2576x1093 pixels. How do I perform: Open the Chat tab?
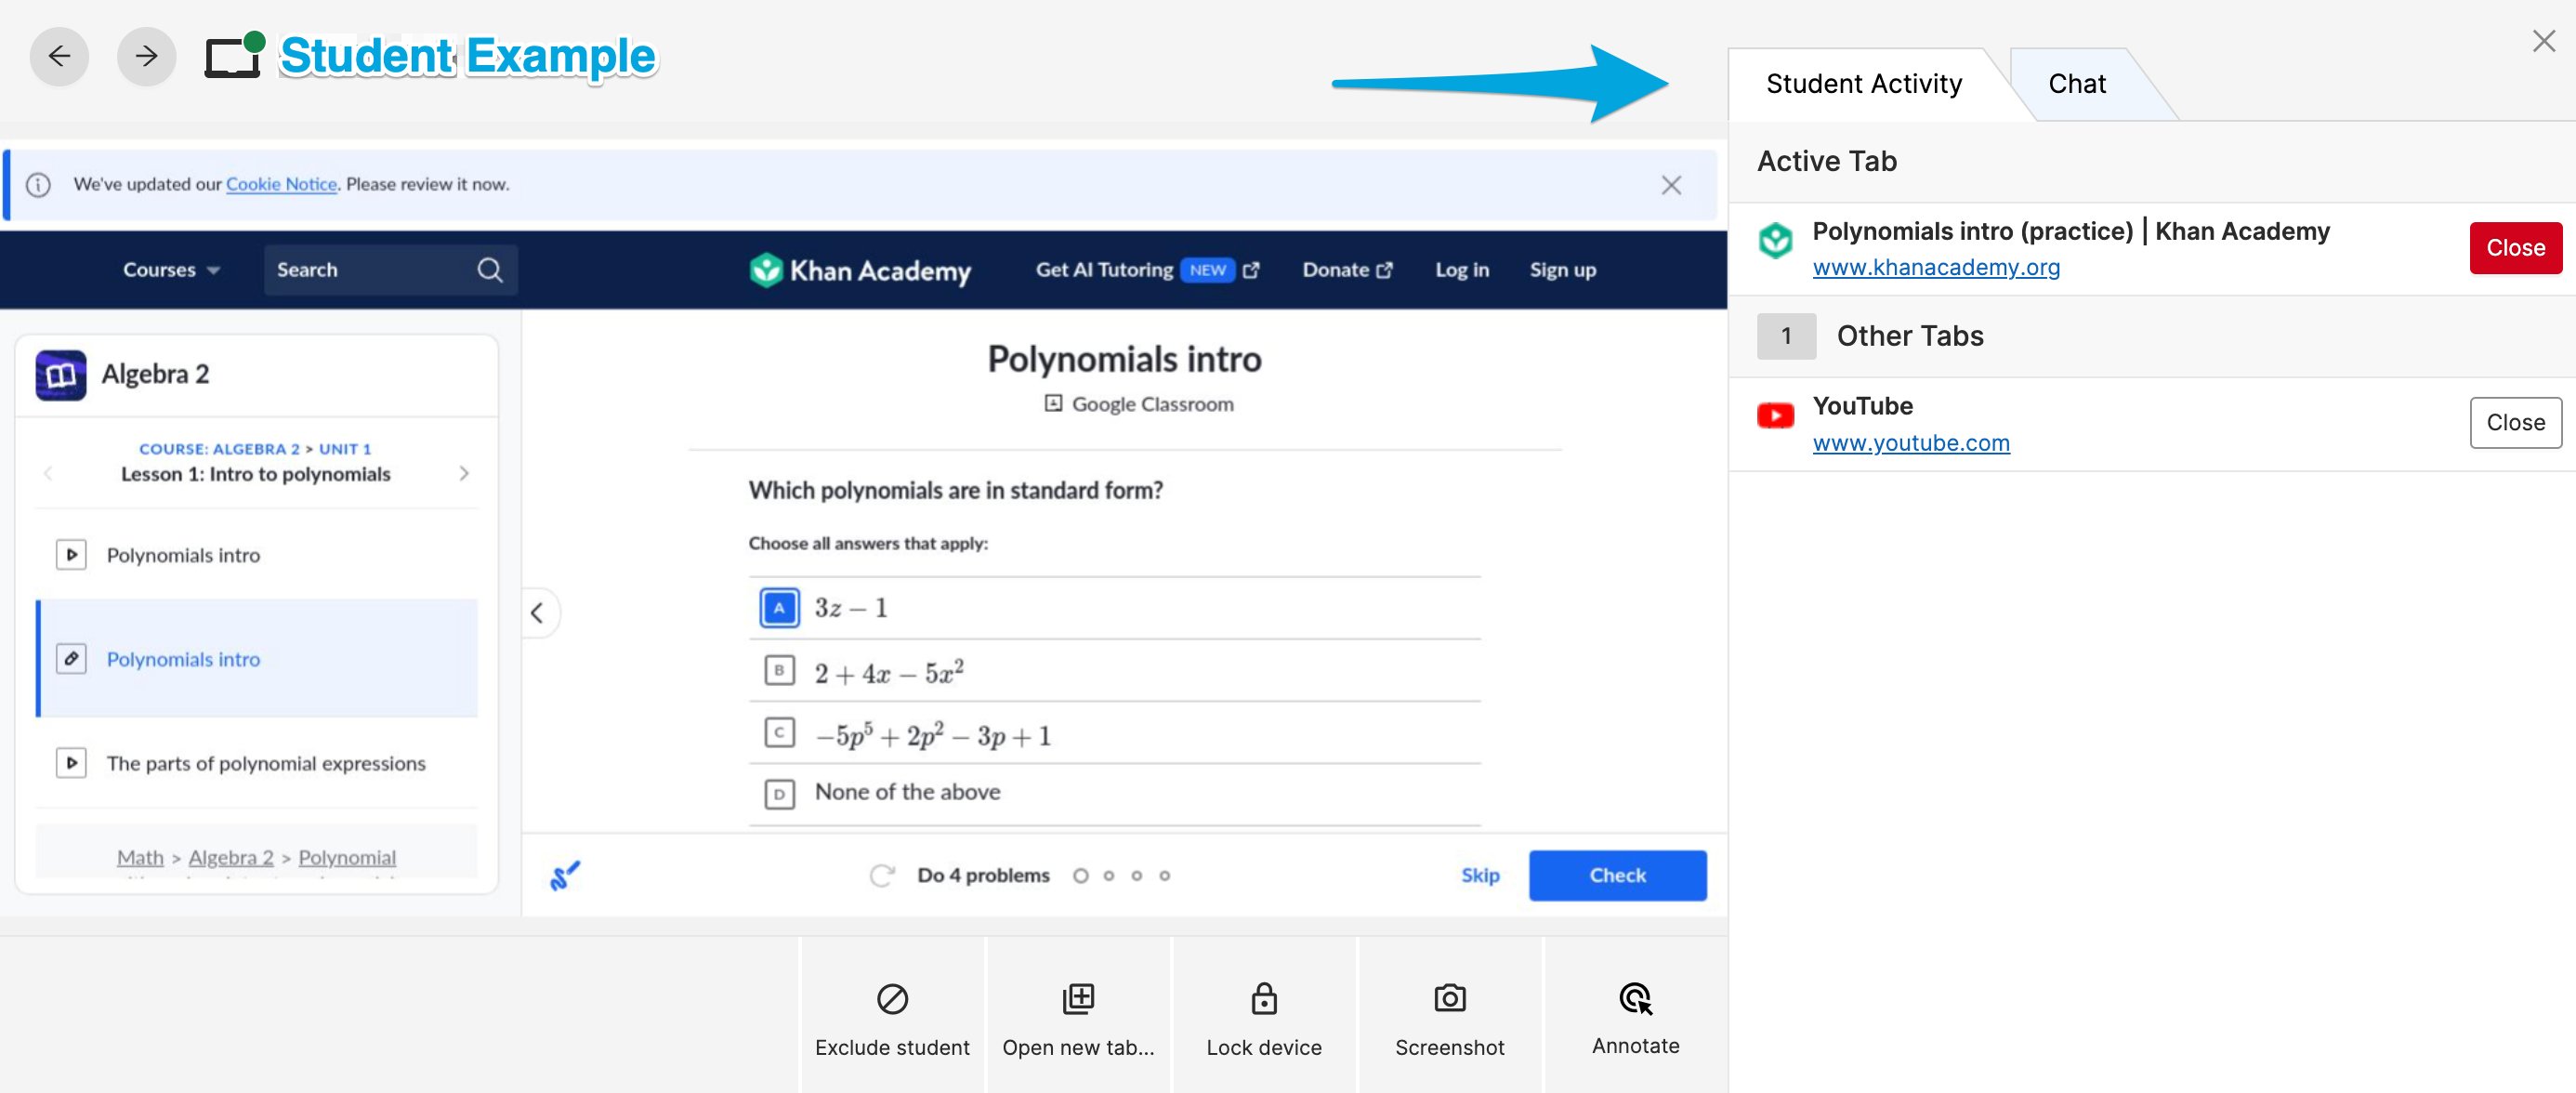(2077, 84)
